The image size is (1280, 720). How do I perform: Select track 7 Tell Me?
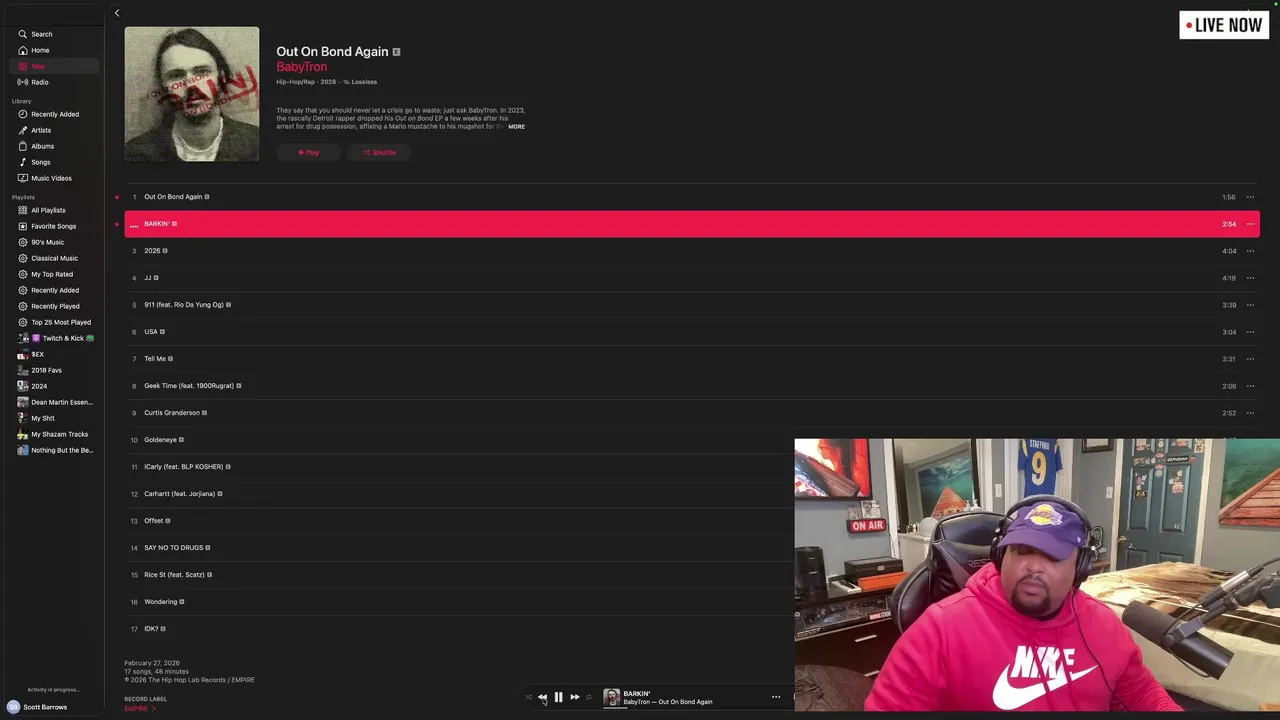click(x=692, y=359)
